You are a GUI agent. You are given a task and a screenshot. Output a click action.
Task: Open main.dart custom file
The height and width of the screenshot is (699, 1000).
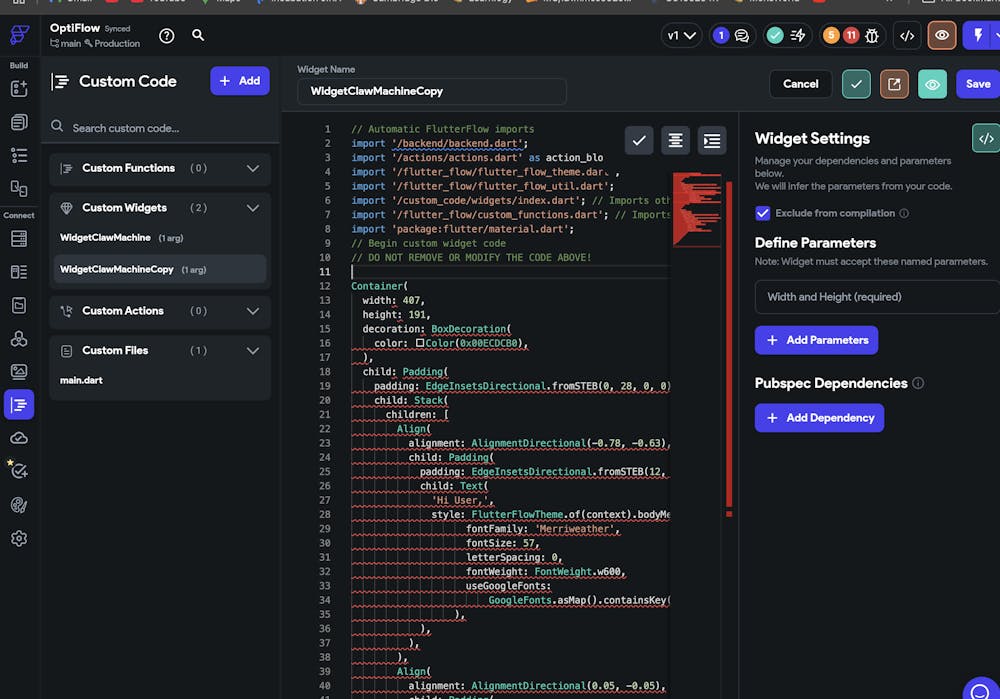coord(81,380)
